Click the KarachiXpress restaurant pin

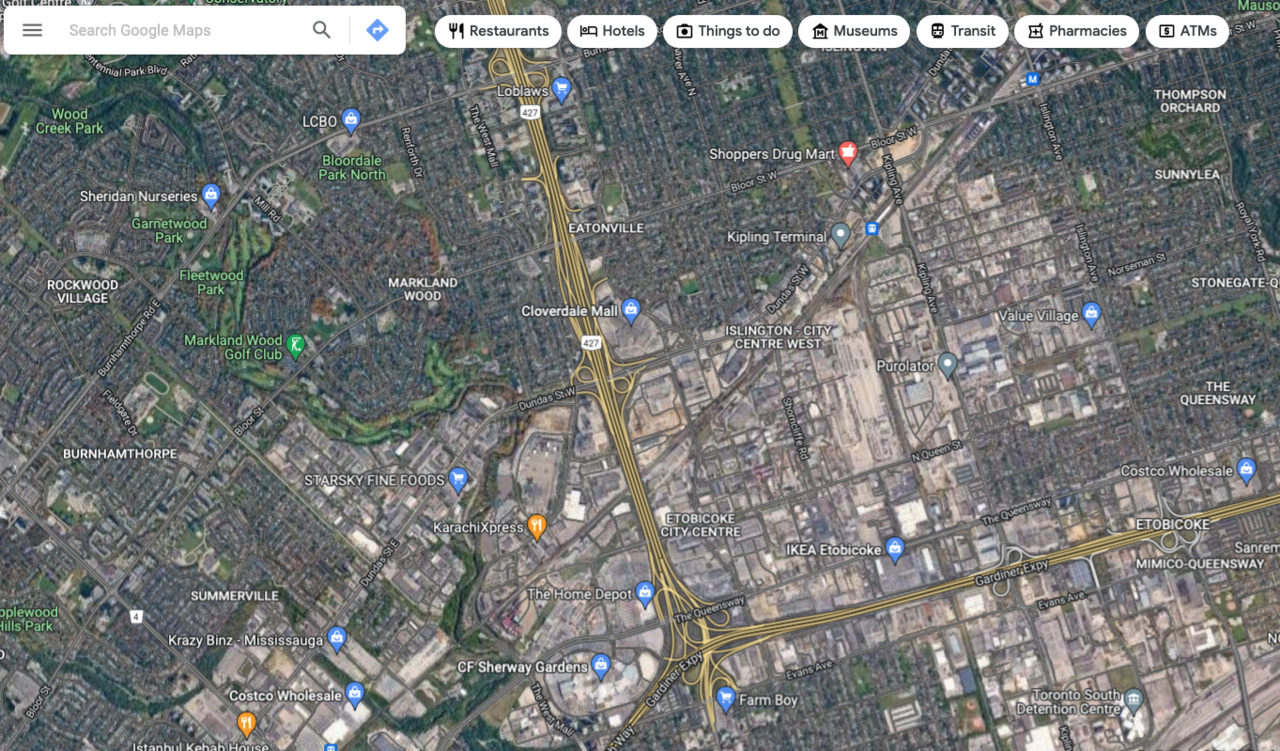click(x=537, y=526)
